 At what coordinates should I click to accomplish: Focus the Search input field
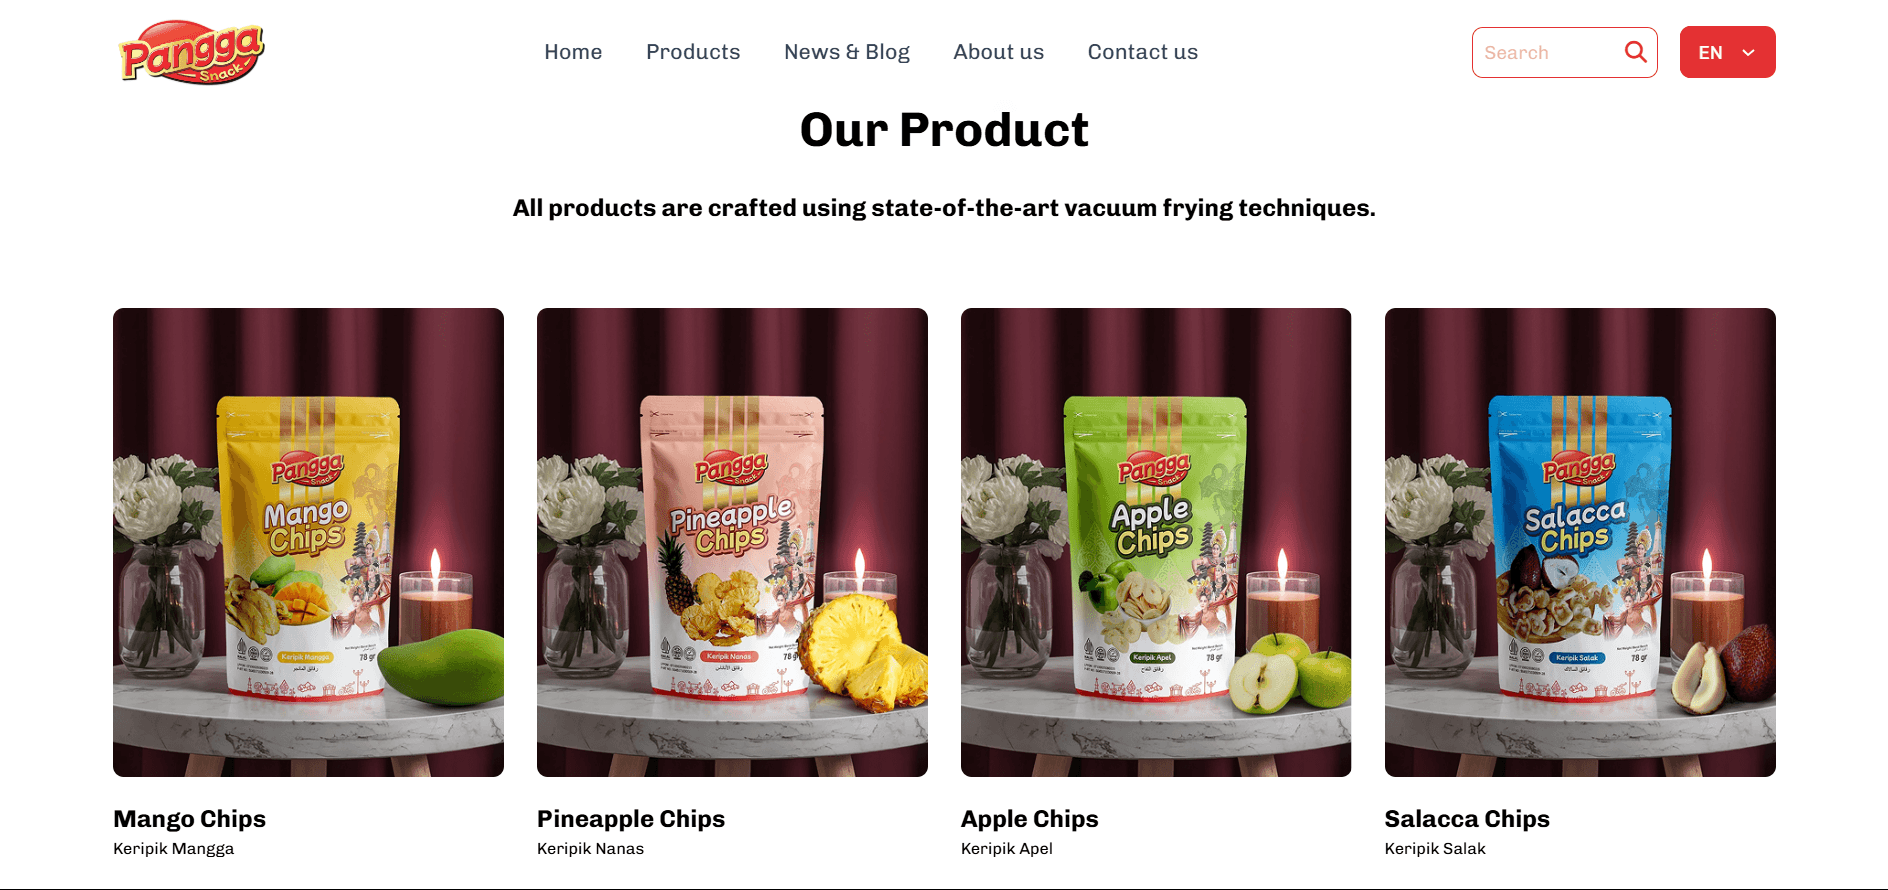(x=1547, y=52)
